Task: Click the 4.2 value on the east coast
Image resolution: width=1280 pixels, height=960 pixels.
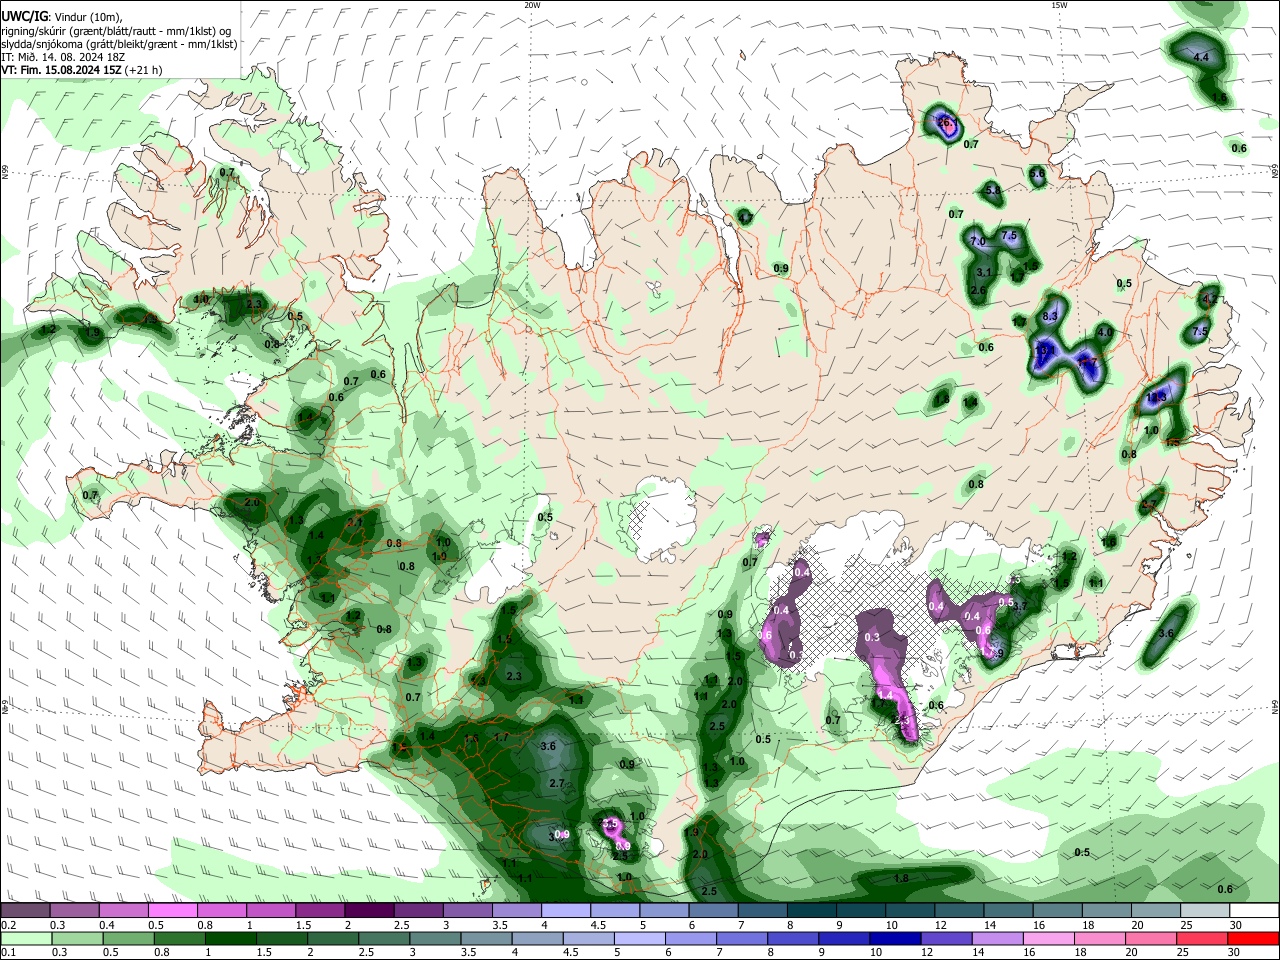Action: (1210, 298)
